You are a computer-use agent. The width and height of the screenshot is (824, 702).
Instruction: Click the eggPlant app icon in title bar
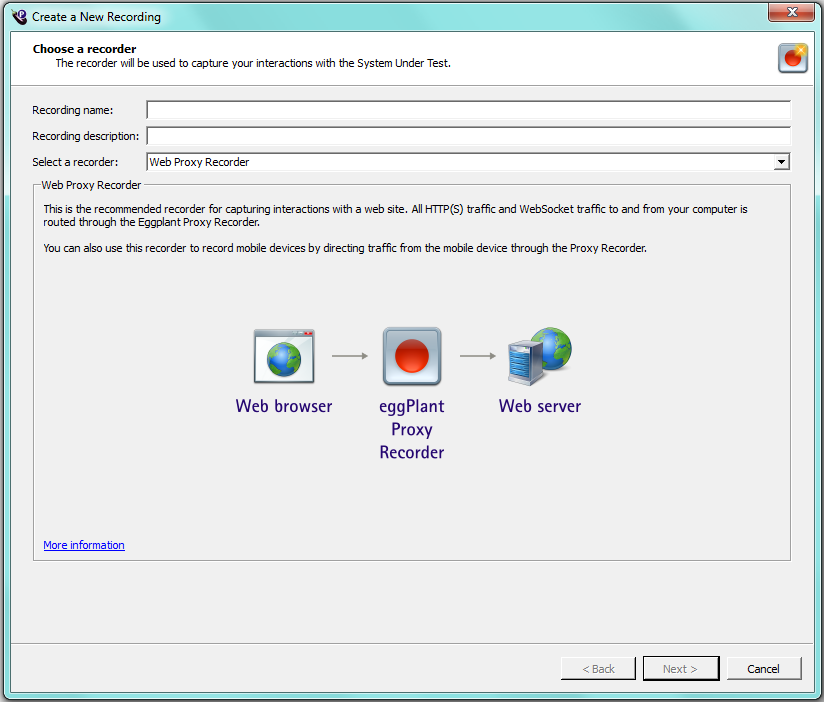pyautogui.click(x=18, y=16)
